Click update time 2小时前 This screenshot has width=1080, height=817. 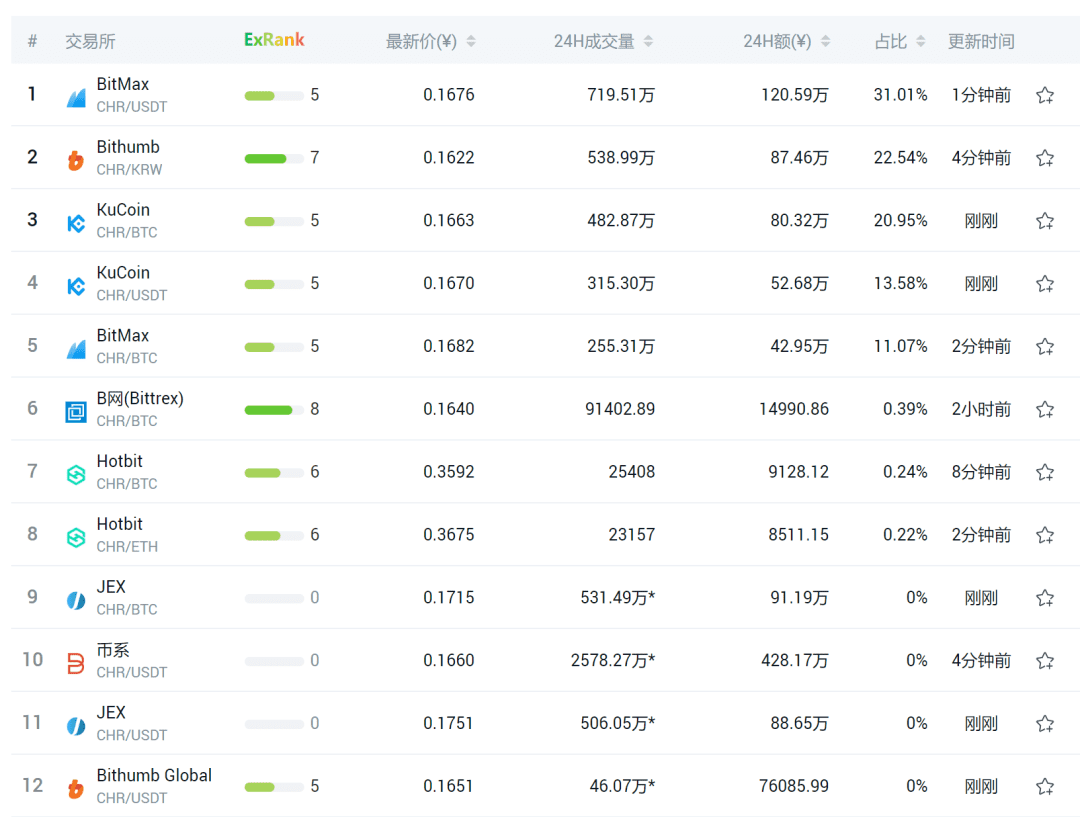982,409
